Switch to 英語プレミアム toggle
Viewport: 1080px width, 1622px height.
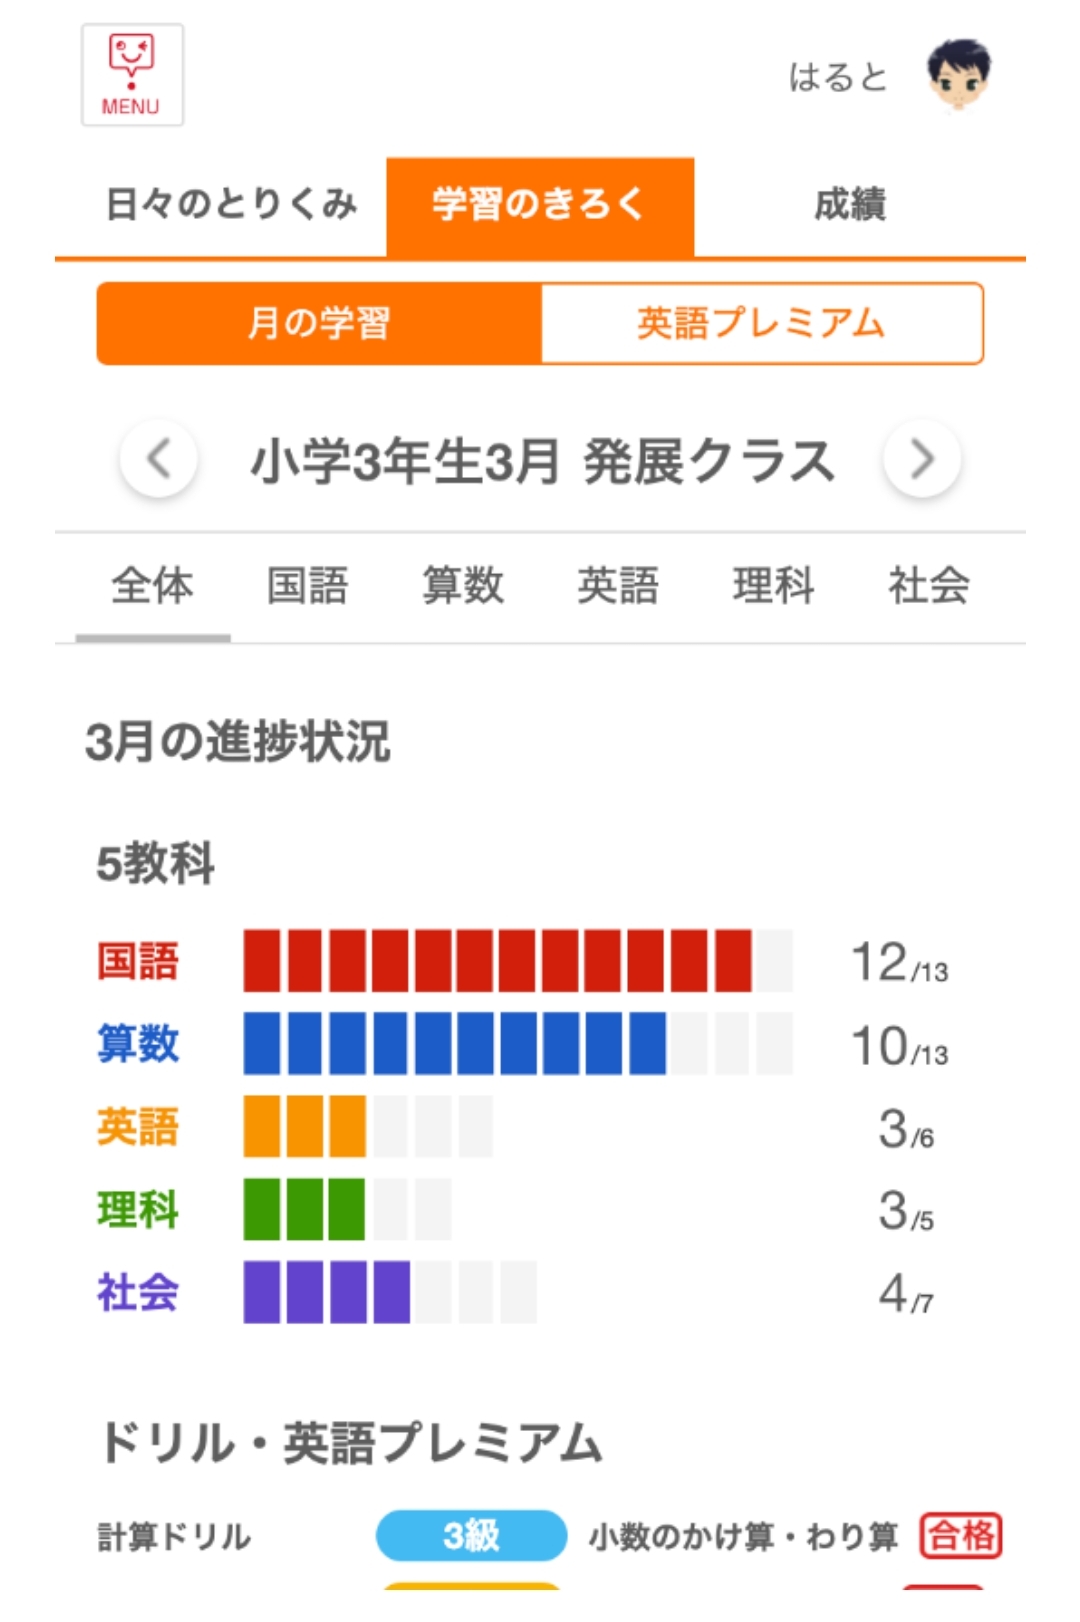[762, 324]
